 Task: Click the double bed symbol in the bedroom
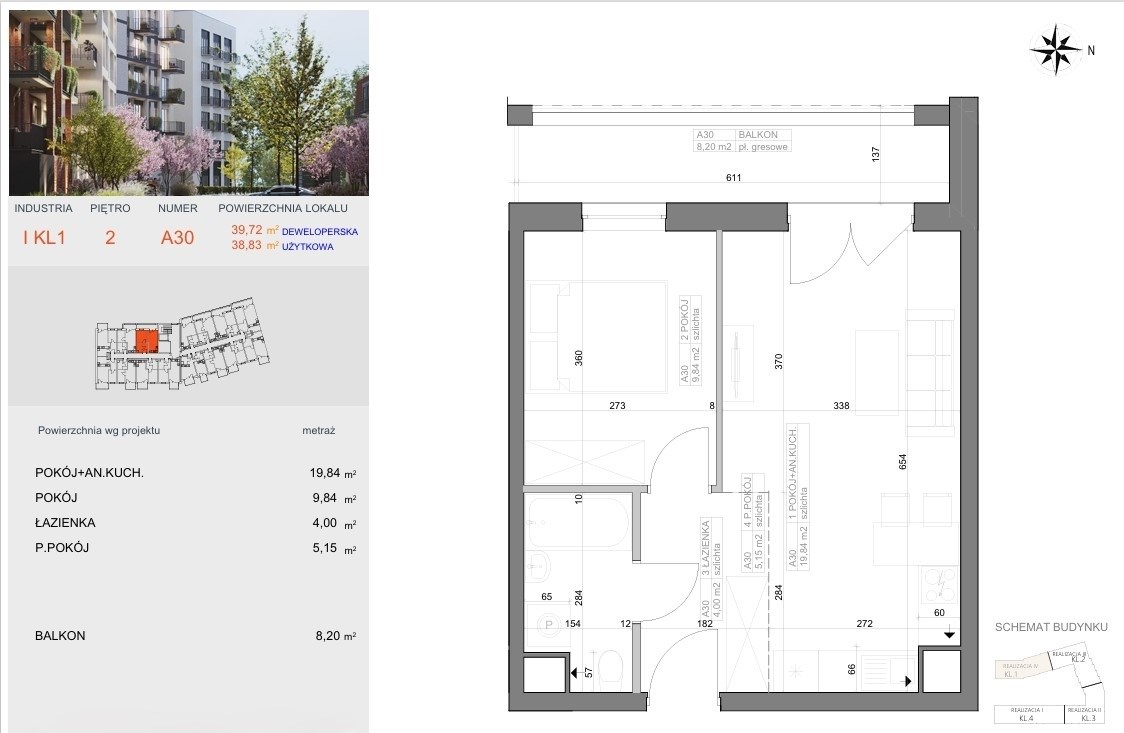[x=596, y=338]
